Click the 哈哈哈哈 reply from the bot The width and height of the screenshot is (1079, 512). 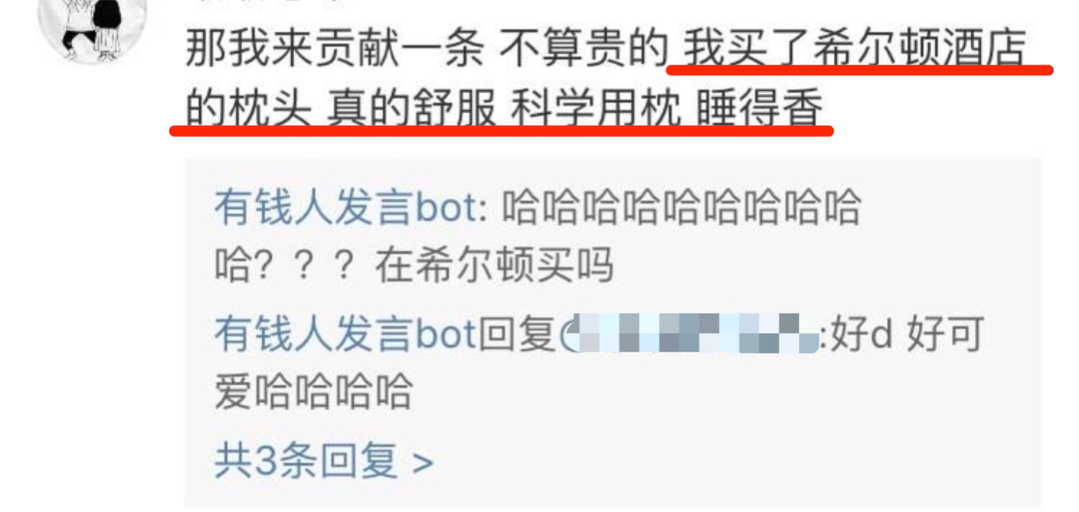point(681,207)
